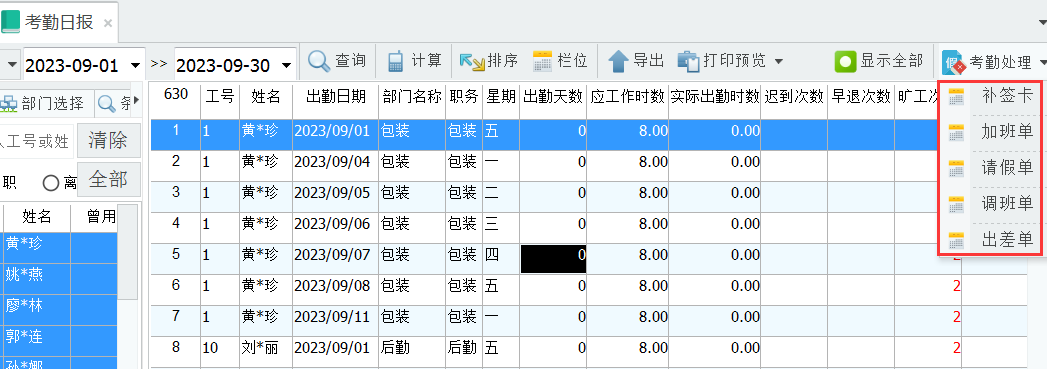Click the green book icon on 考勤日报 tab
This screenshot has width=1047, height=369.
point(10,22)
